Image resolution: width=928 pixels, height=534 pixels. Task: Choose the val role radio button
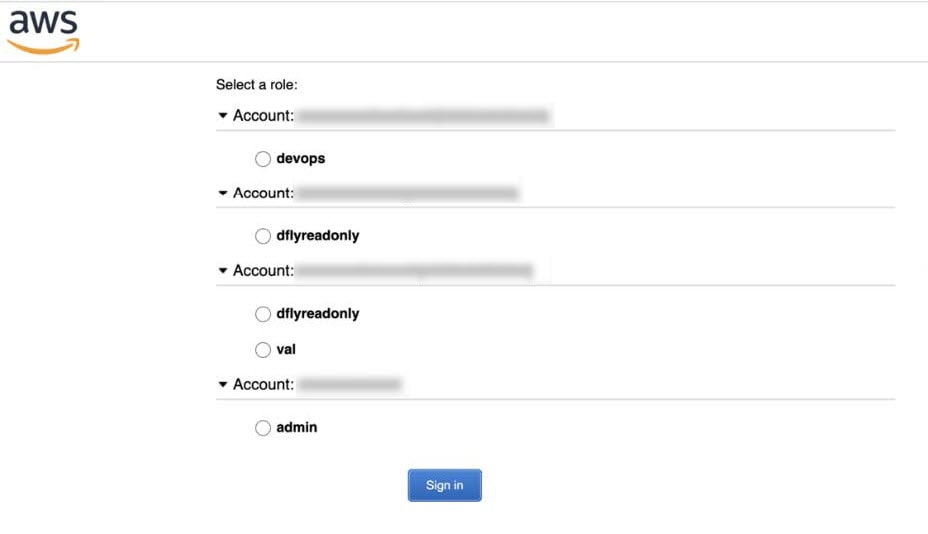(263, 350)
